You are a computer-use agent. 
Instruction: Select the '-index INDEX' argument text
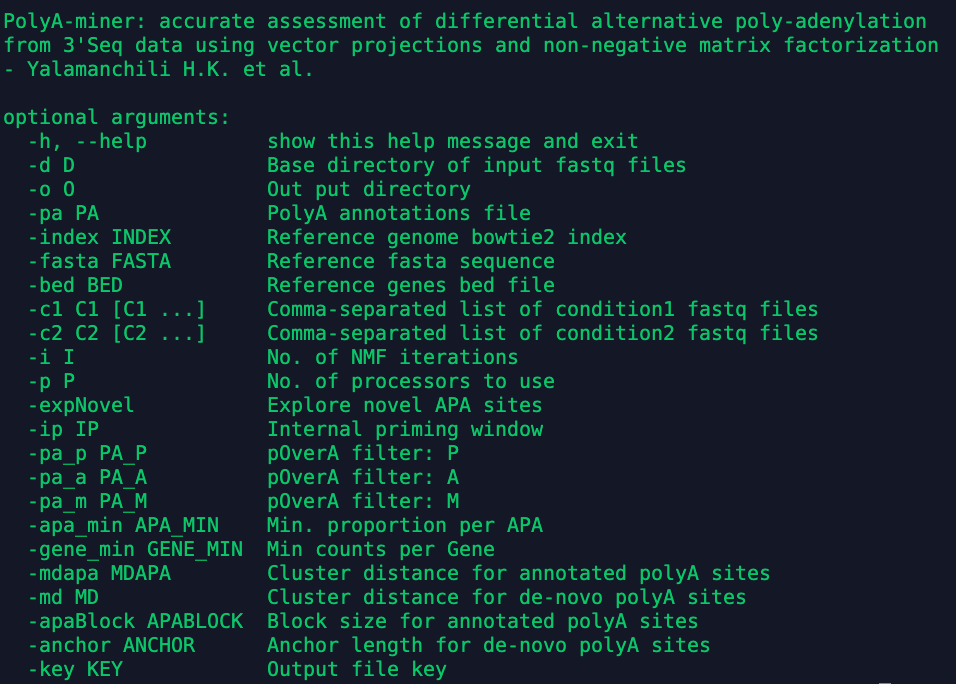click(99, 237)
